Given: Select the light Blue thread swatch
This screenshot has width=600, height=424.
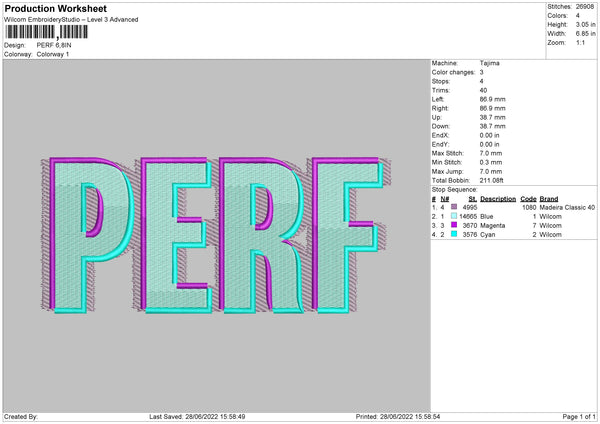Looking at the screenshot, I should coord(455,216).
